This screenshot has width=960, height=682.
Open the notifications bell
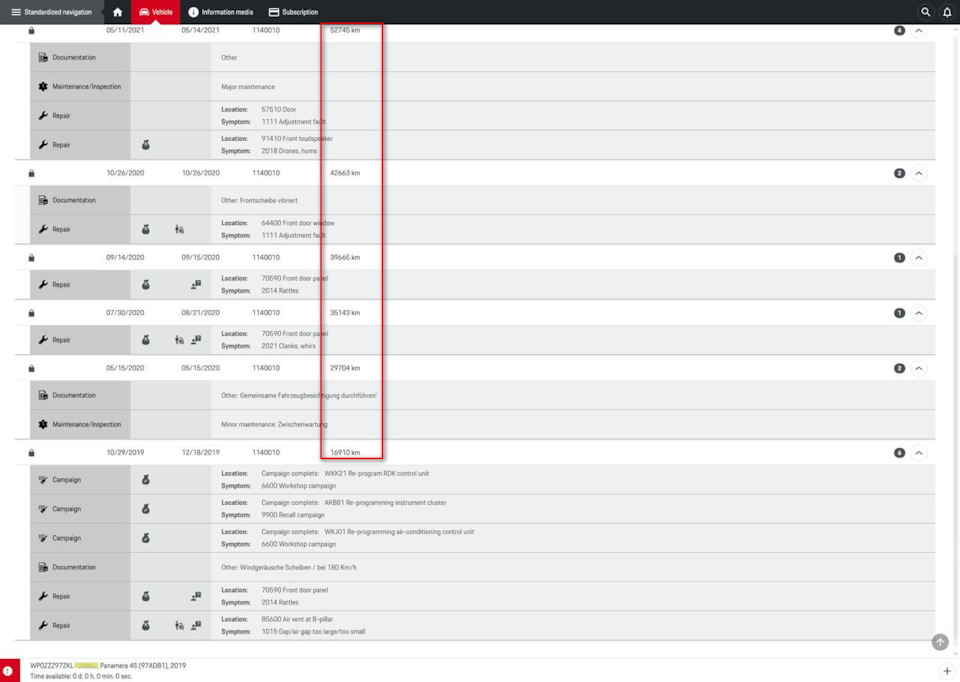[x=947, y=12]
